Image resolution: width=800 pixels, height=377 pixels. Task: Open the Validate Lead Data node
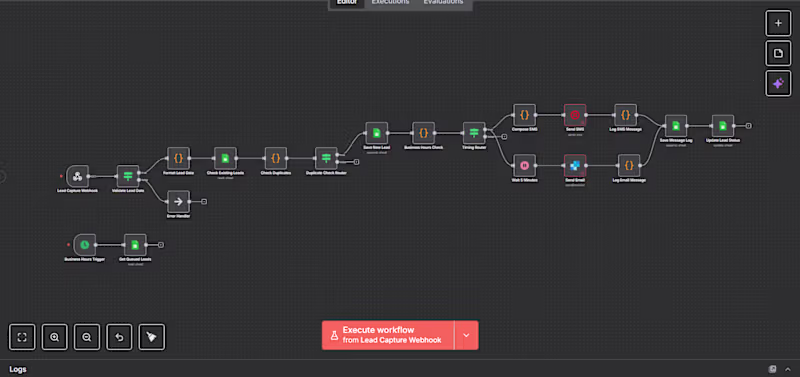click(128, 176)
